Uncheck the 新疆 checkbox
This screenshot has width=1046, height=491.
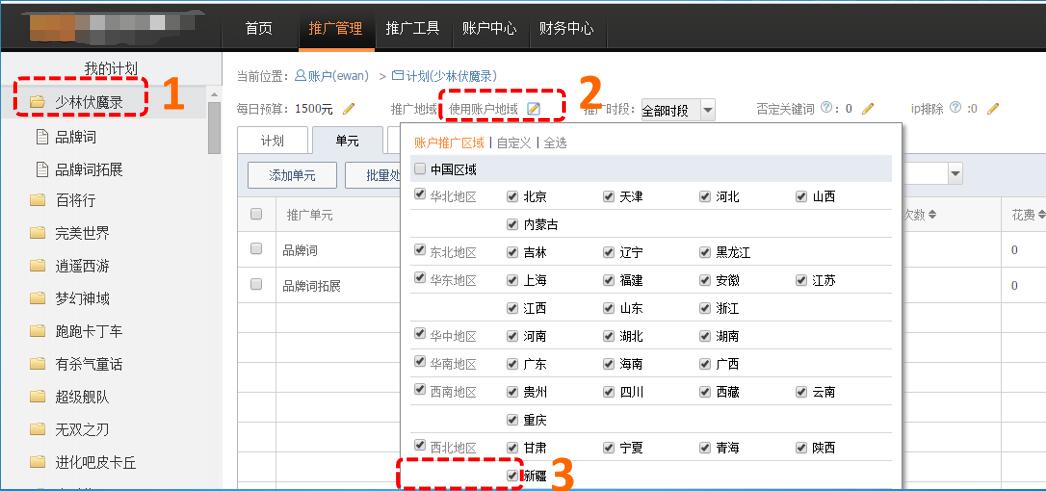click(512, 476)
